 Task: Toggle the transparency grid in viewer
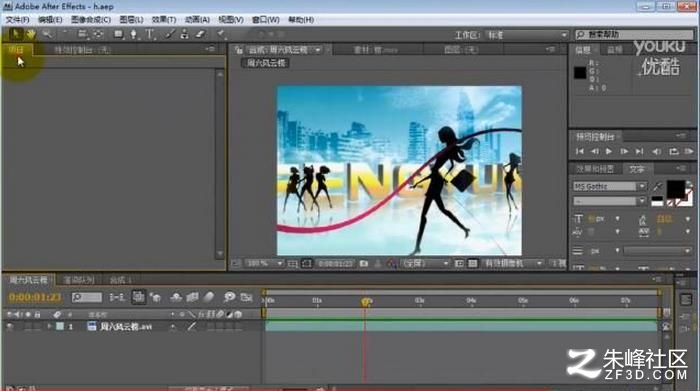pyautogui.click(x=473, y=264)
